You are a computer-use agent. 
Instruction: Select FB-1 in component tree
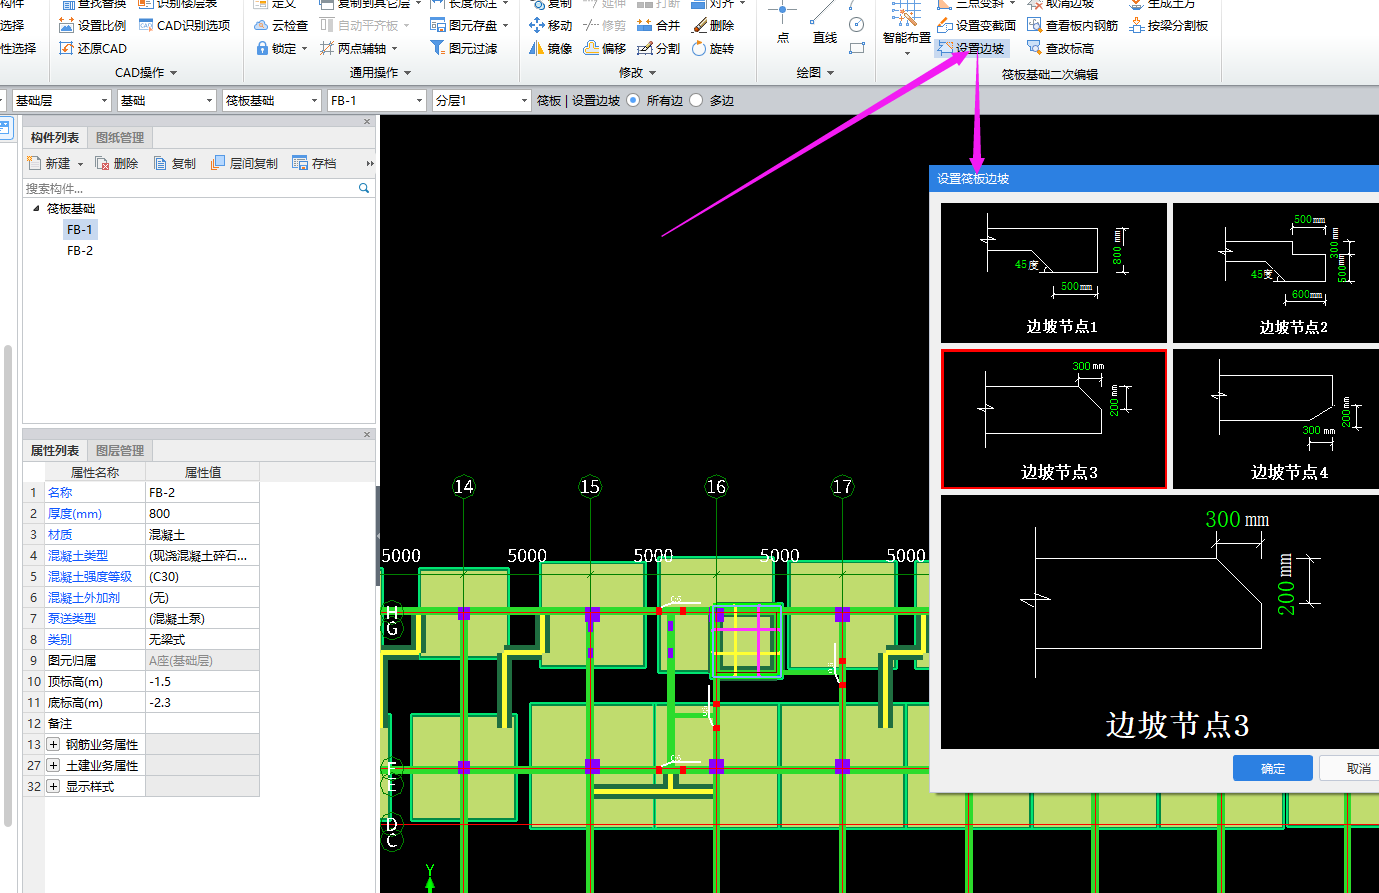point(80,230)
